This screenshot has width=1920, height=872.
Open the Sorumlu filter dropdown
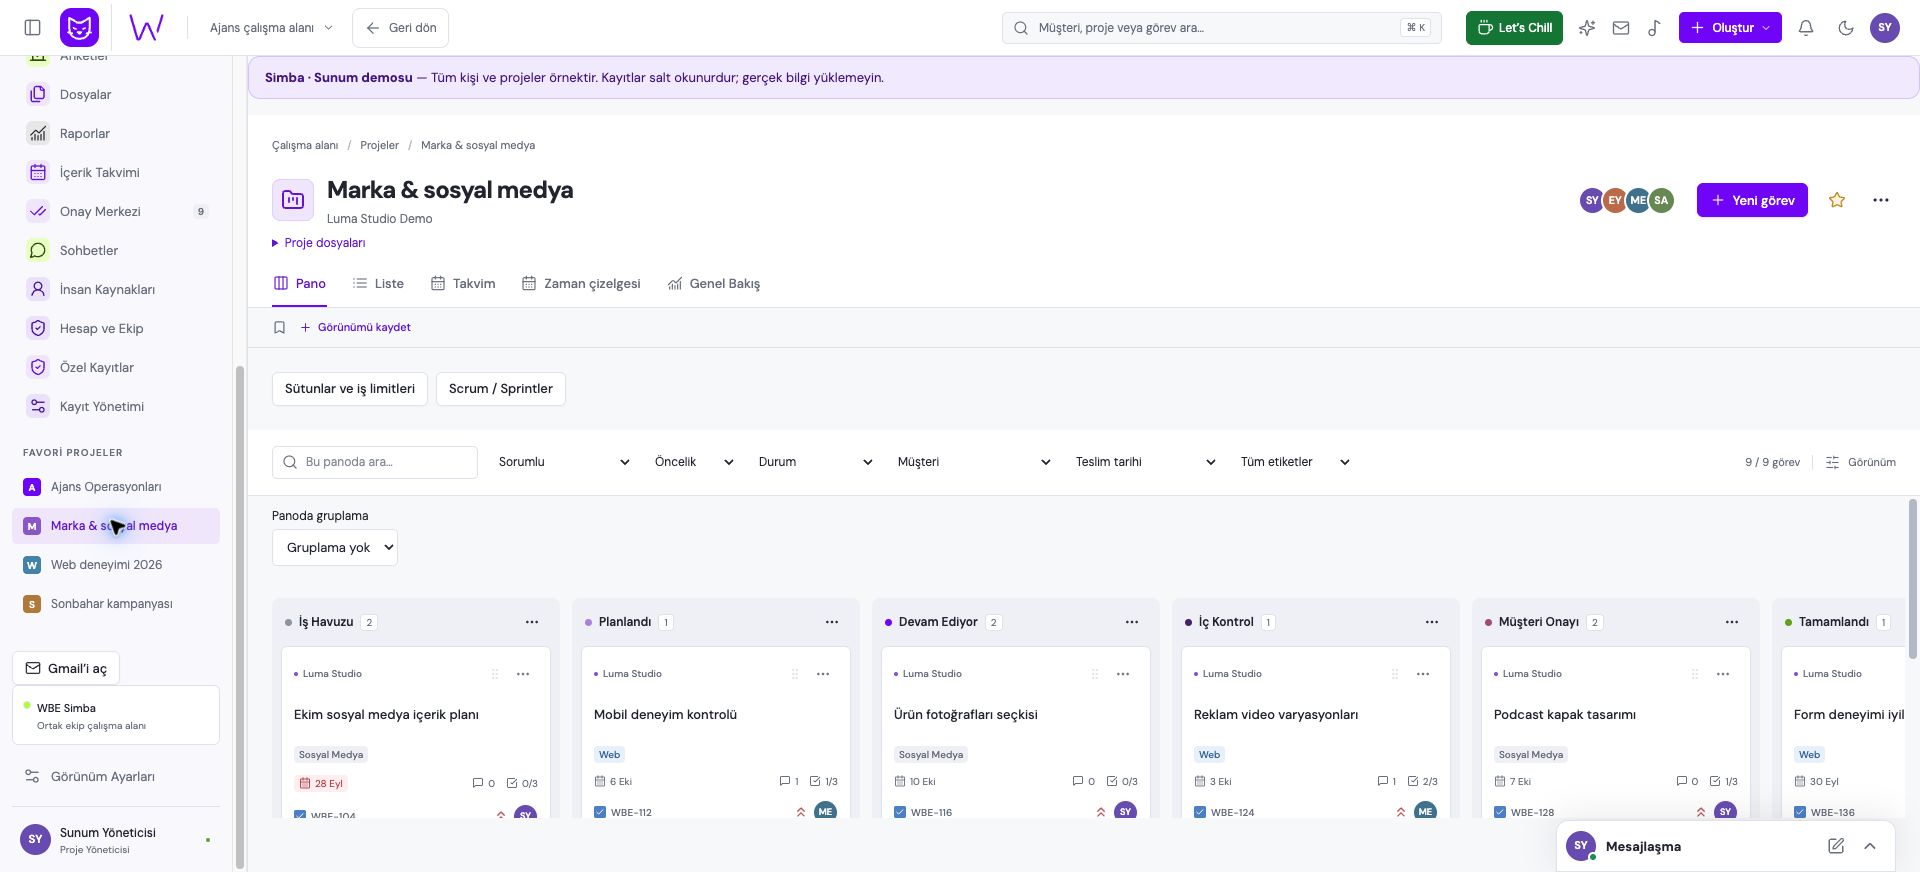point(564,462)
